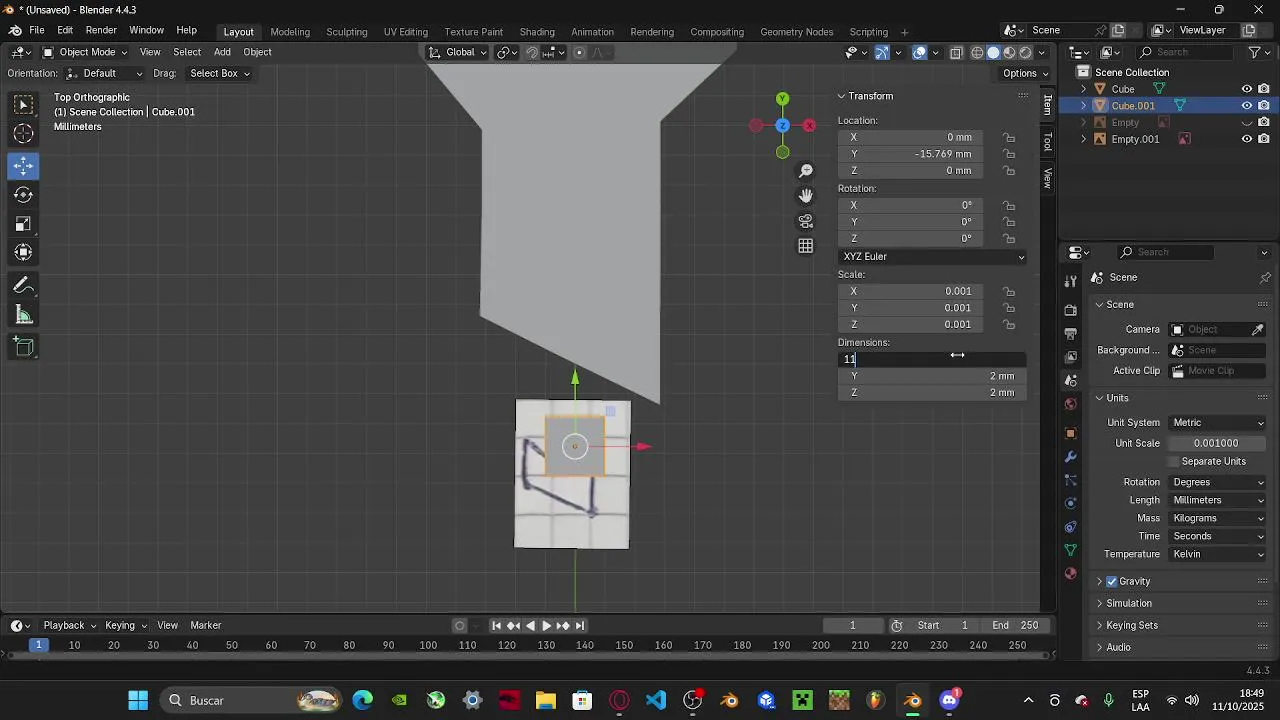Open the Unit System Metric dropdown
The width and height of the screenshot is (1280, 720).
1216,423
